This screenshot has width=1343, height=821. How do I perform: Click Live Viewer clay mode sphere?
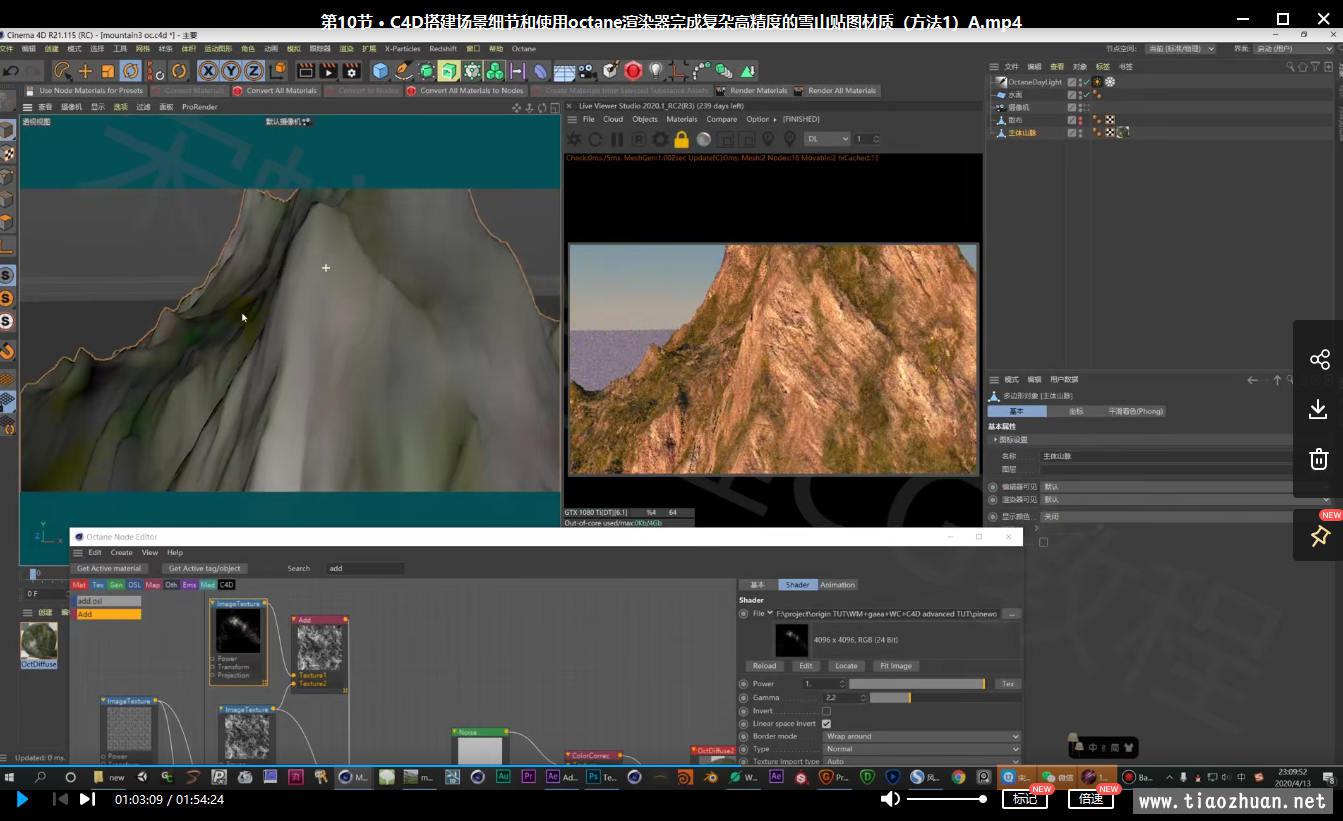(x=704, y=139)
